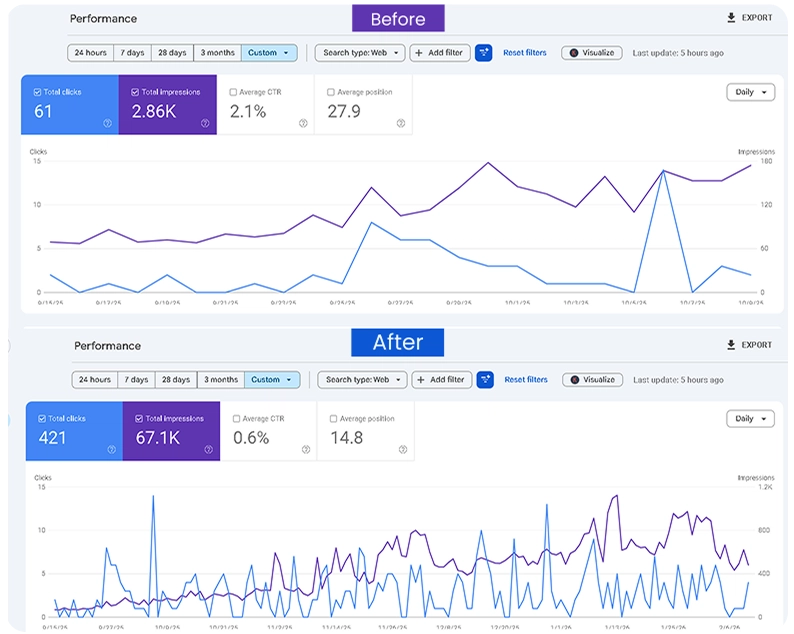
Task: Open help icon on Average CTR 0.6% card
Action: 306,451
